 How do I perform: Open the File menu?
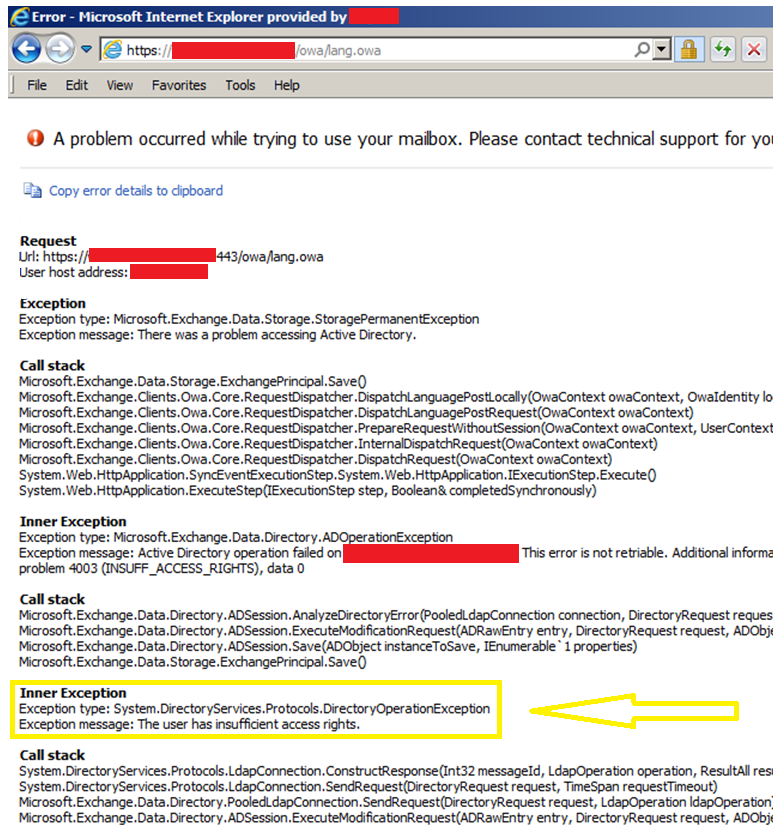pyautogui.click(x=37, y=85)
